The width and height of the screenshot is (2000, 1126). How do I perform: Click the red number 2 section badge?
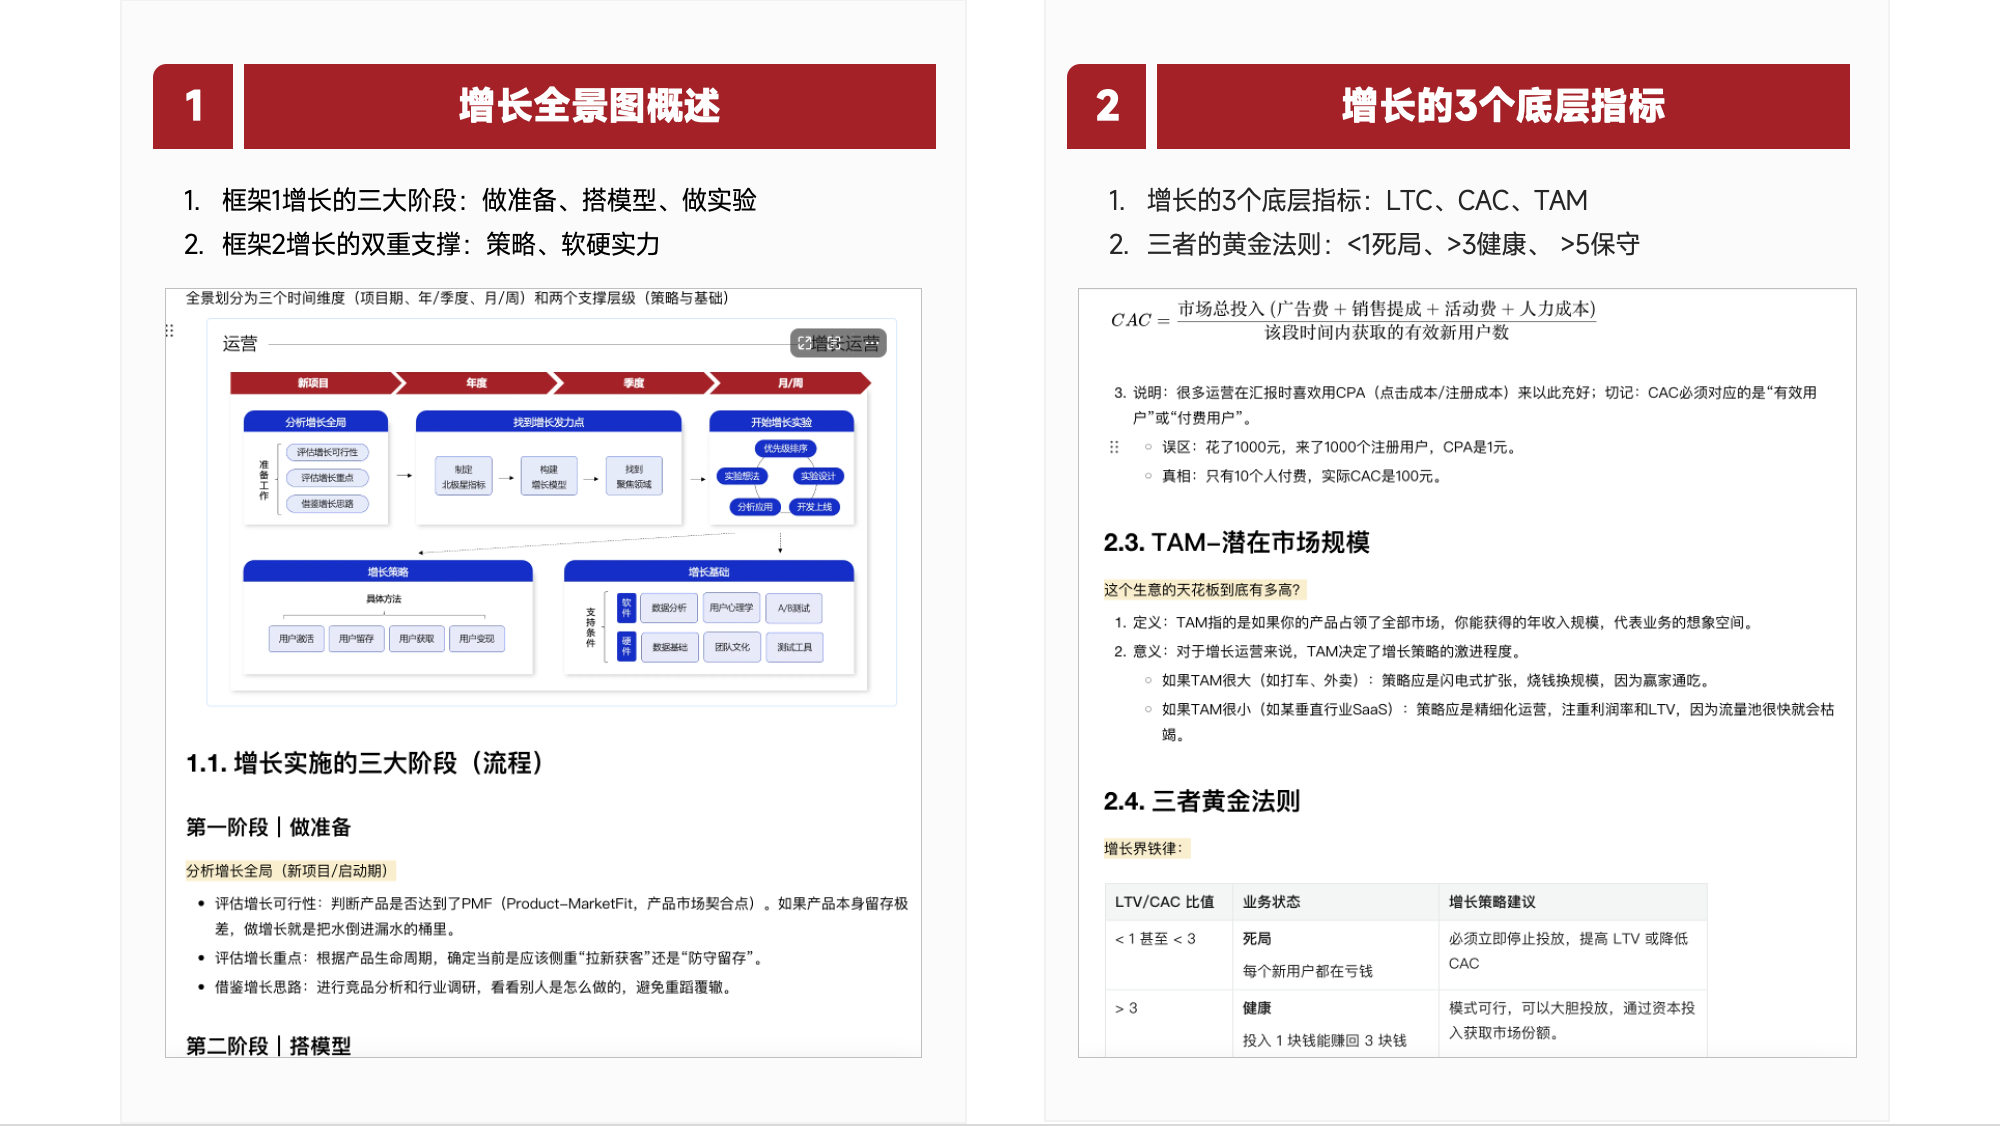(1106, 106)
